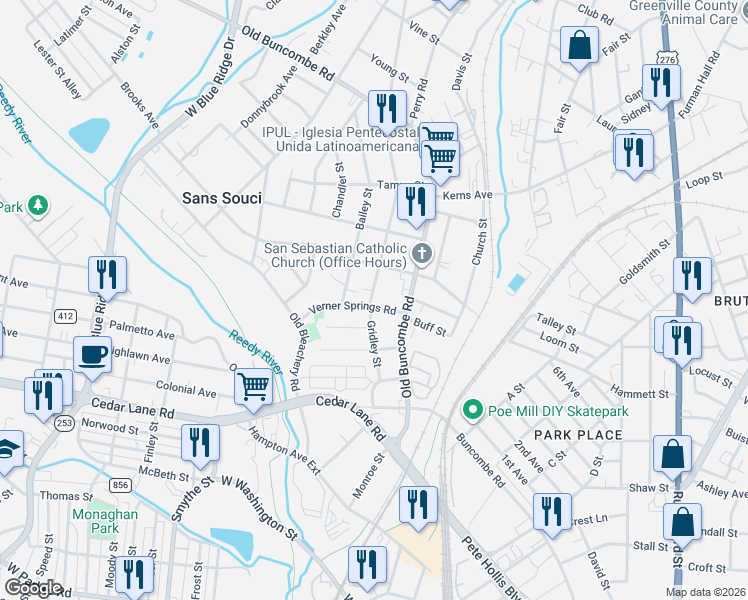Click the Verner Springs Rd label
Screen dimensions: 748x600
click(352, 308)
